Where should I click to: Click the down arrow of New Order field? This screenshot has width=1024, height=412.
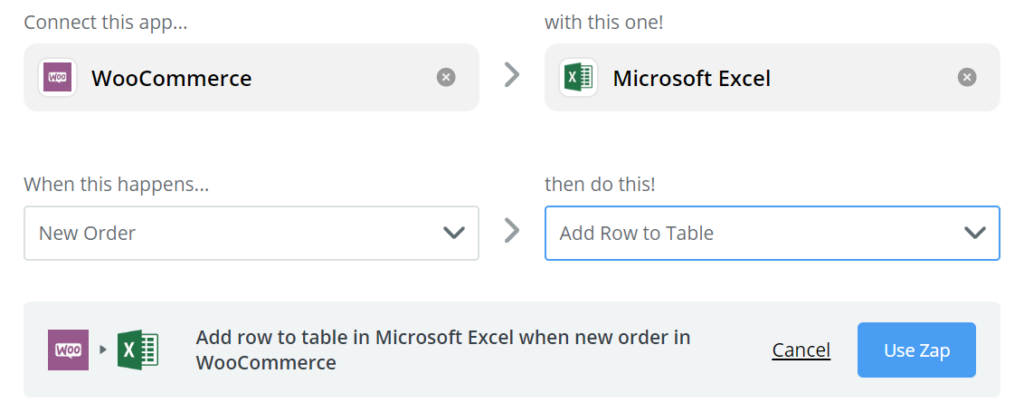[x=454, y=233]
